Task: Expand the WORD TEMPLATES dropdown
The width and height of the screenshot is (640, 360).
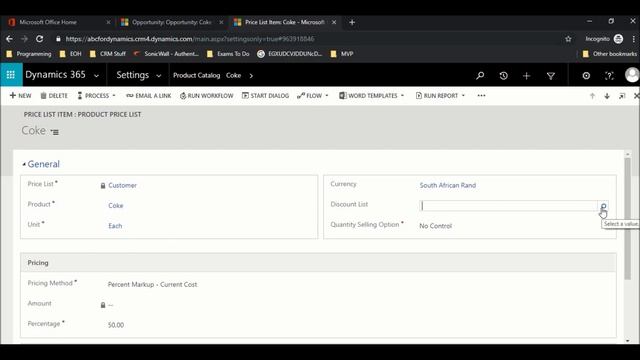Action: tap(402, 96)
